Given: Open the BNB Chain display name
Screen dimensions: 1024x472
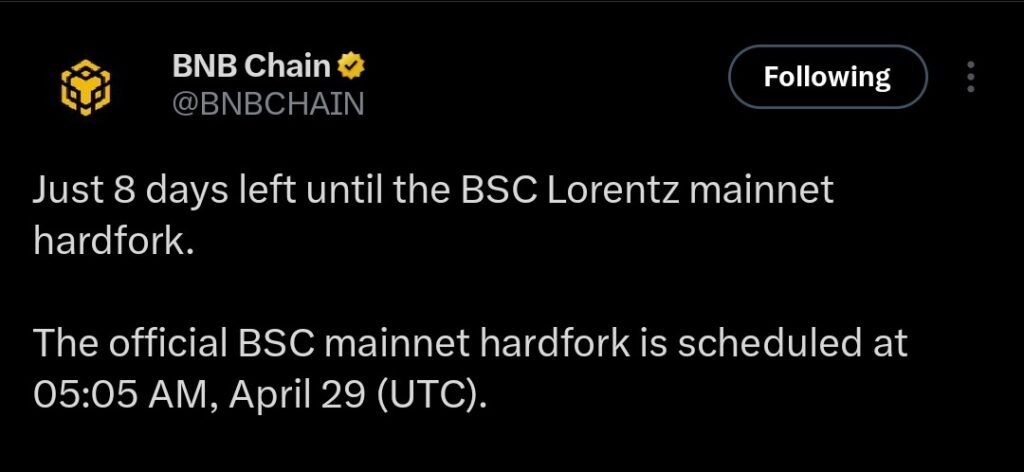Looking at the screenshot, I should point(251,67).
